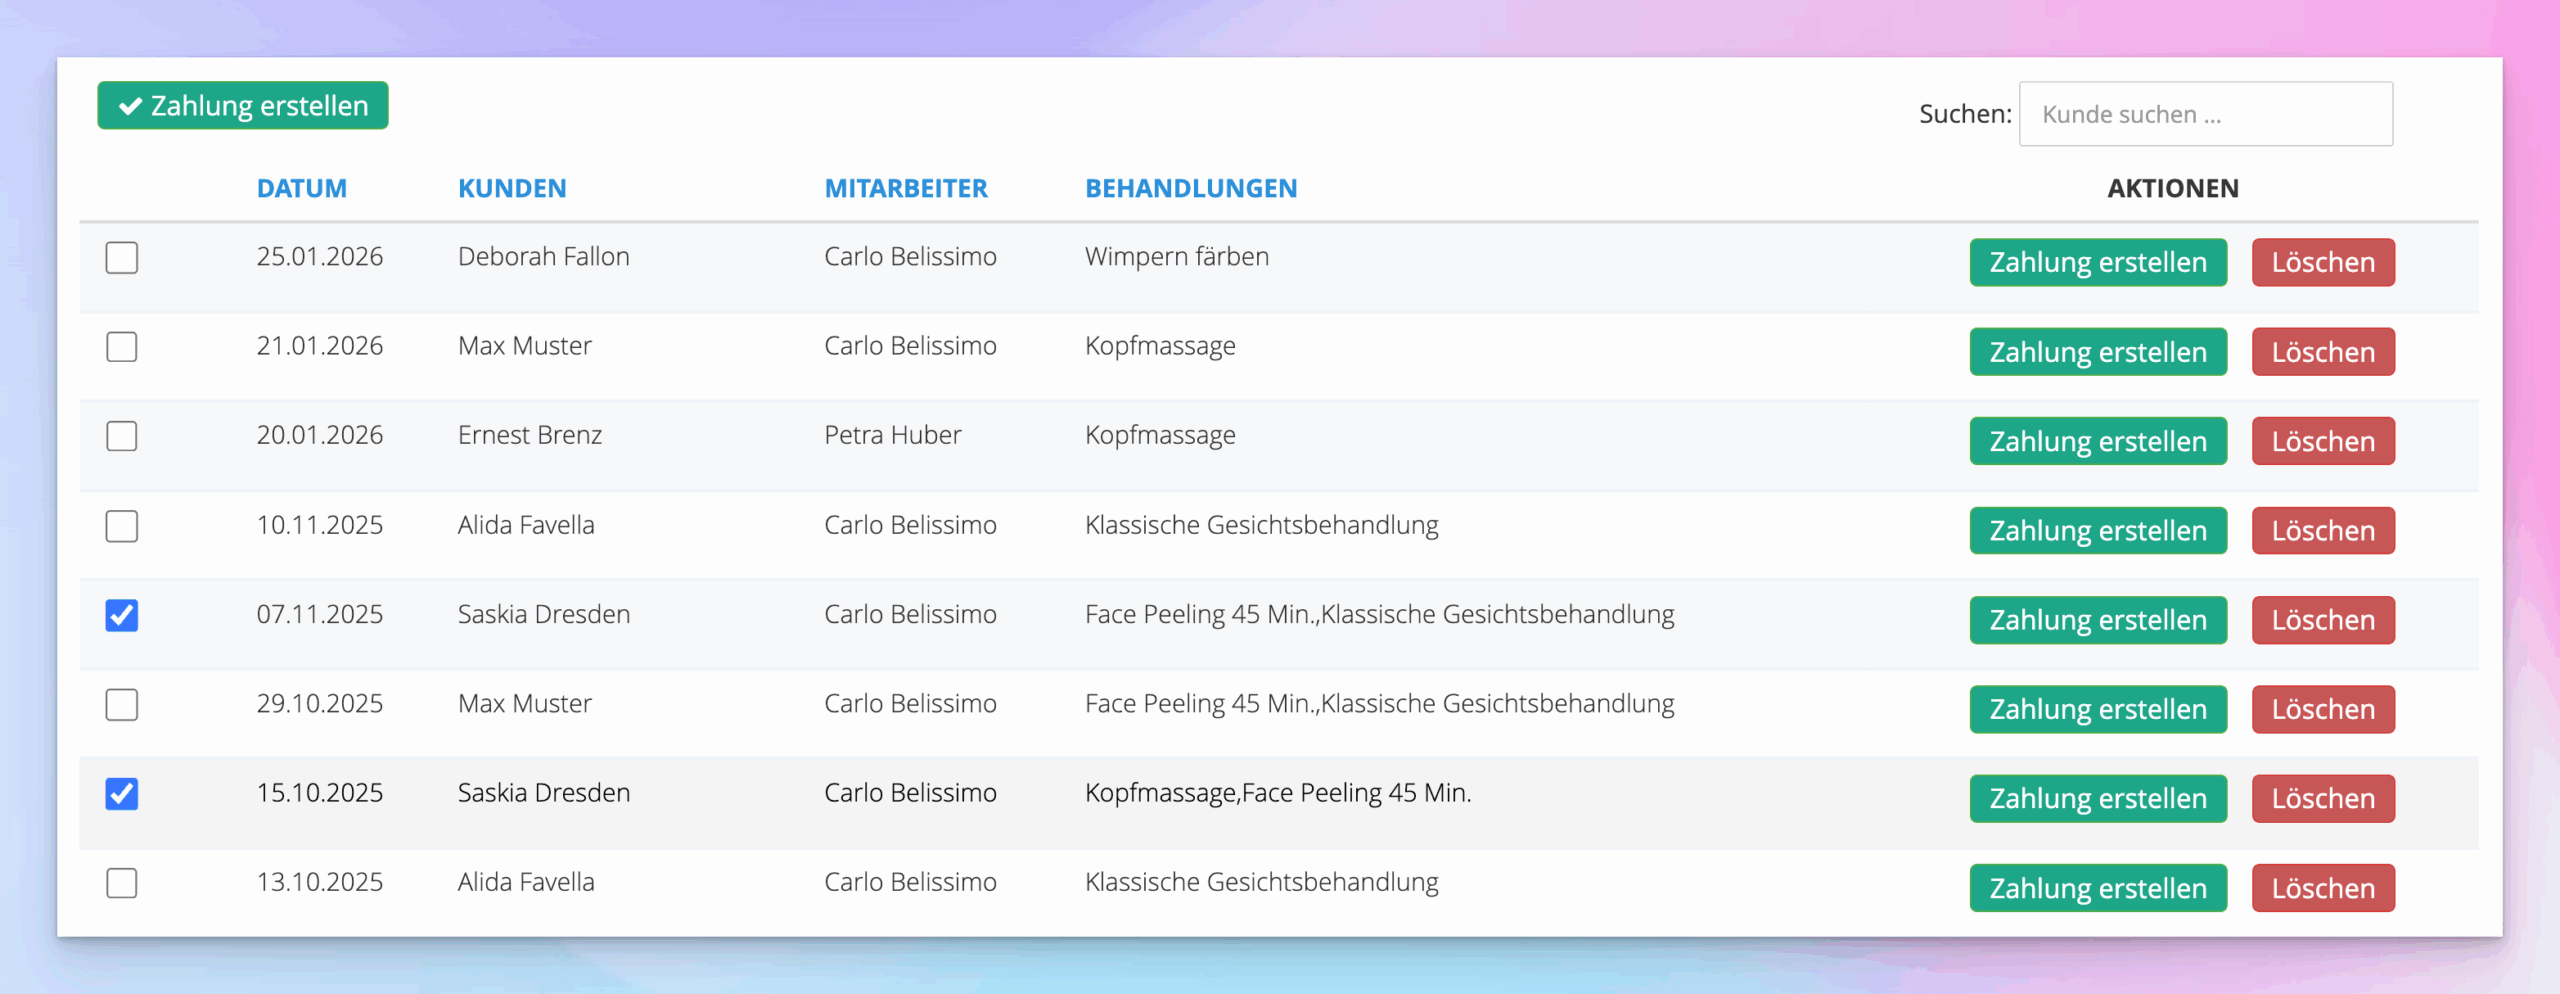Image resolution: width=2560 pixels, height=994 pixels.
Task: Select checkbox for Alida Favella 13.10.2025
Action: (x=122, y=883)
